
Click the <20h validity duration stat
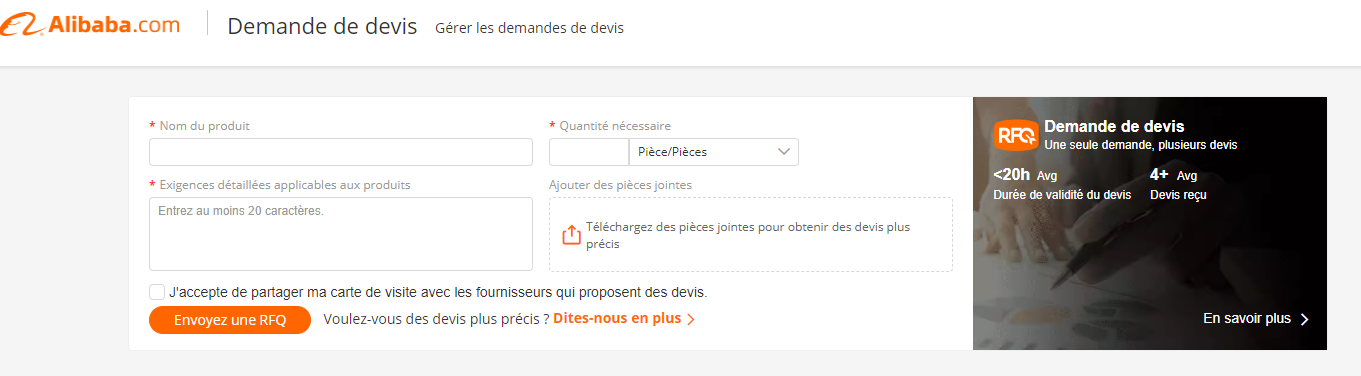[x=1062, y=184]
